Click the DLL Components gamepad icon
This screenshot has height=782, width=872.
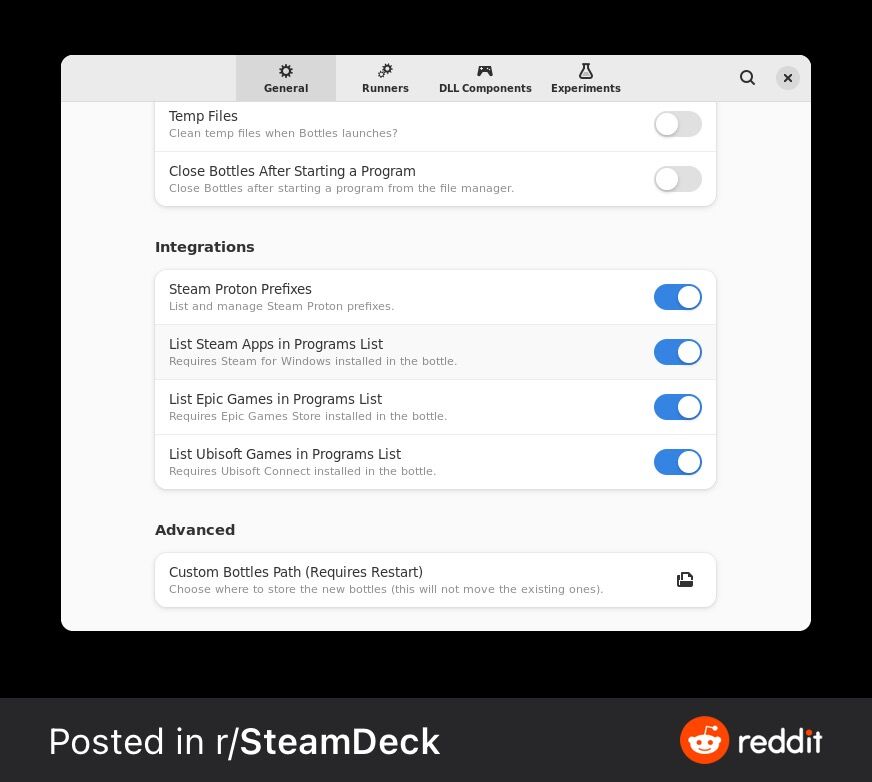click(485, 71)
